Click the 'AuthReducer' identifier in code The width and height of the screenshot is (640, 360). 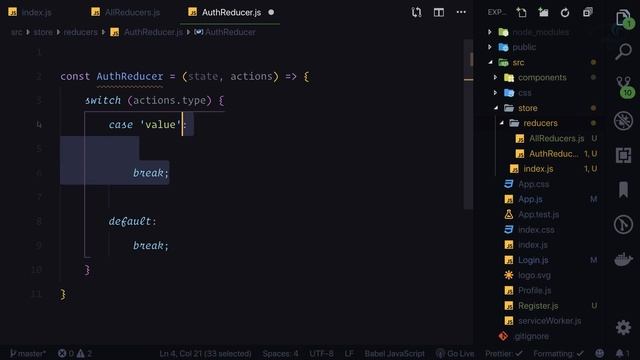coord(130,76)
